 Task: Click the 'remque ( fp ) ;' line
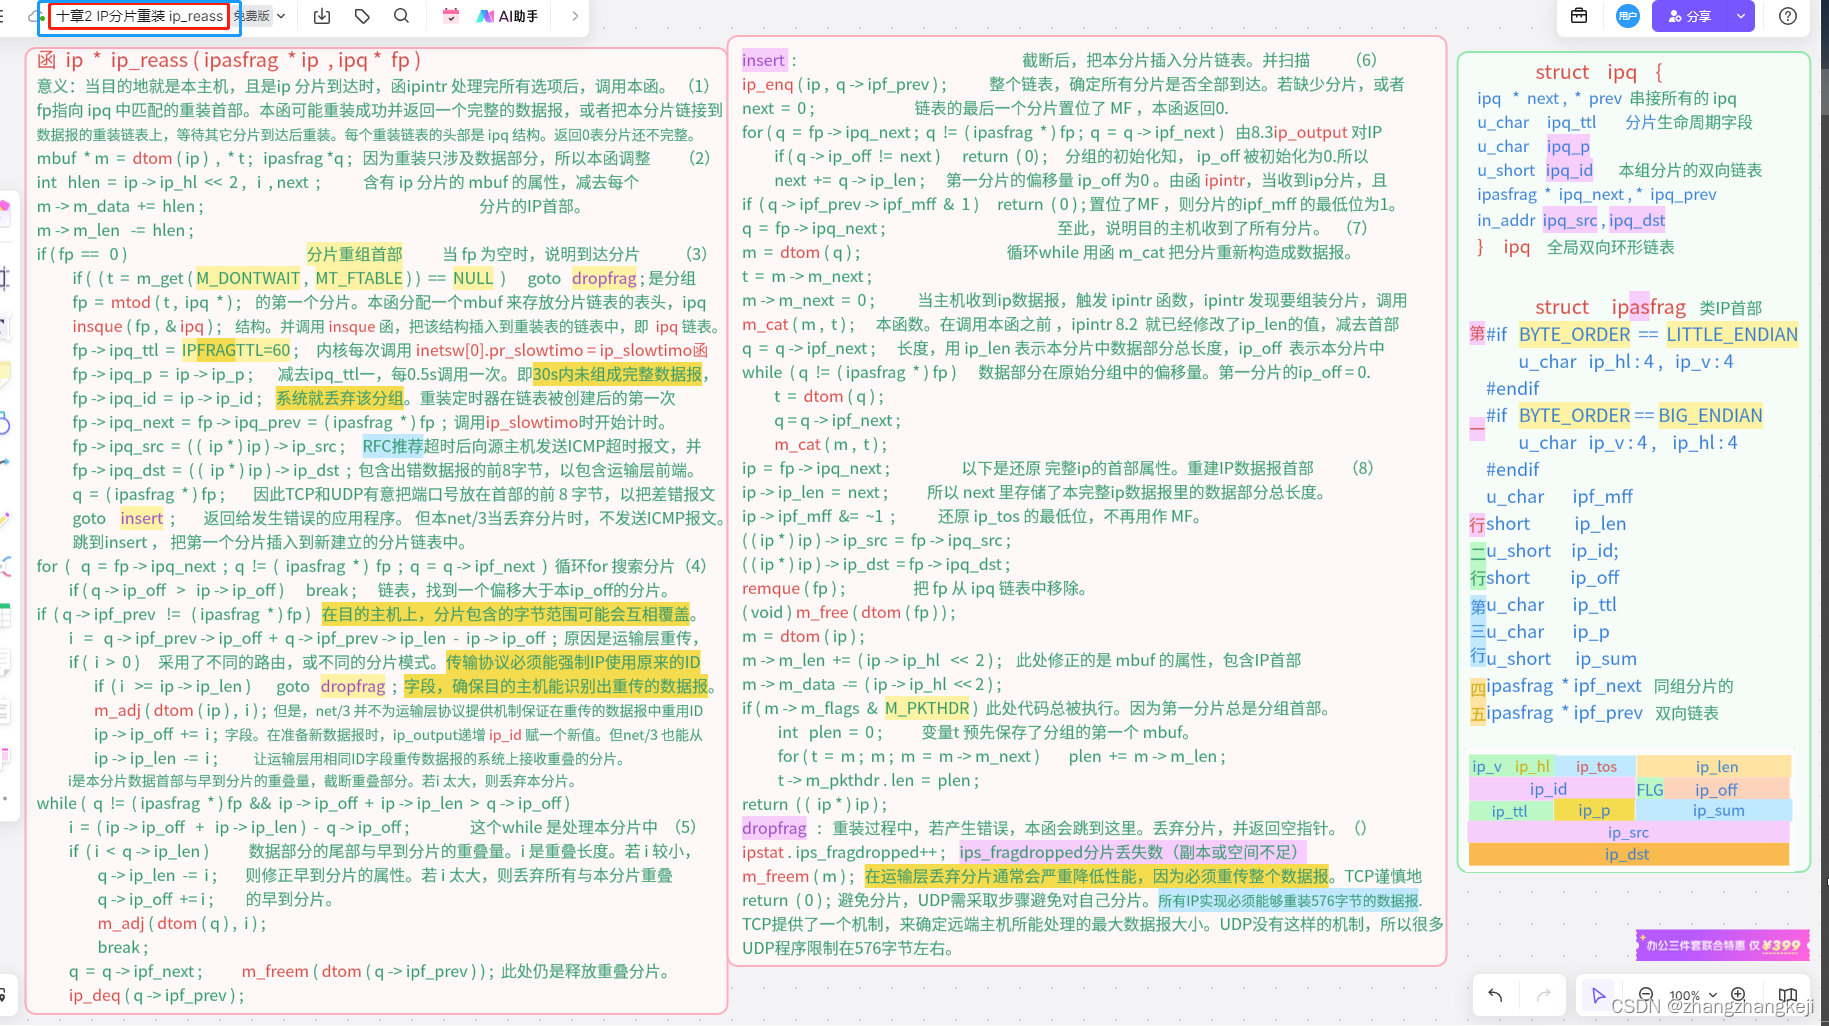[x=794, y=588]
